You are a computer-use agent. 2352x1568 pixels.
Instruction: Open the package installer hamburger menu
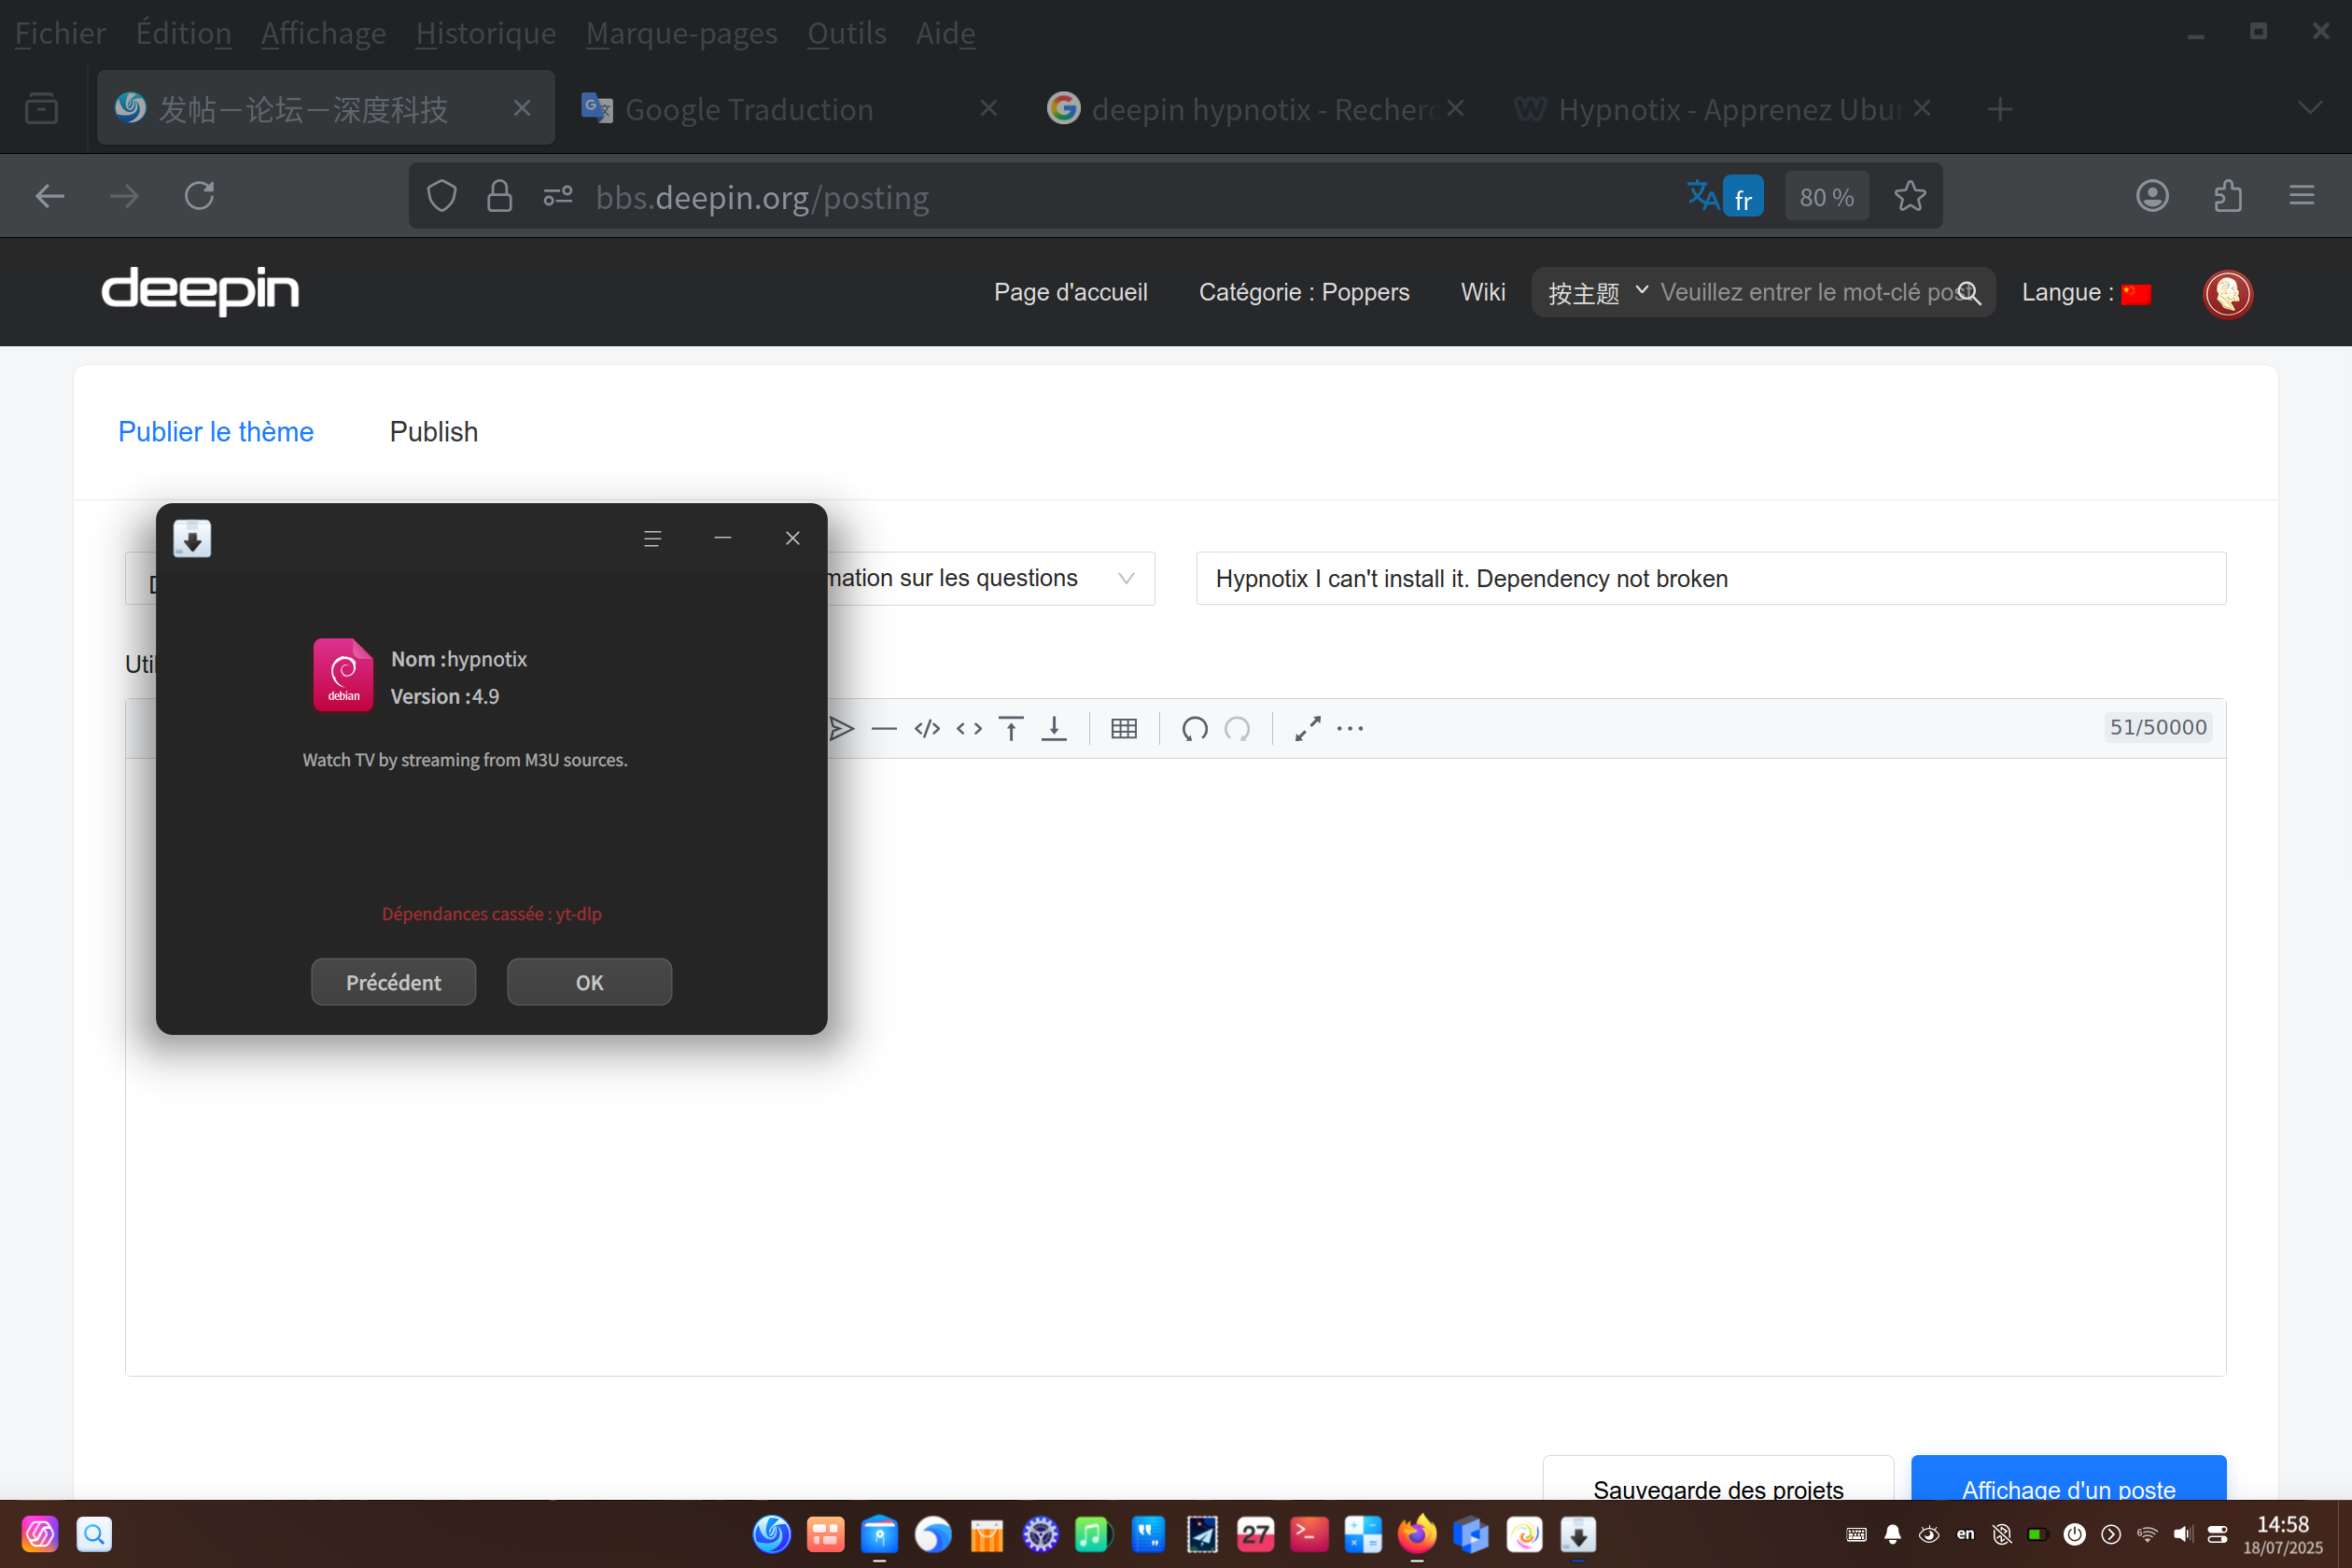click(652, 539)
